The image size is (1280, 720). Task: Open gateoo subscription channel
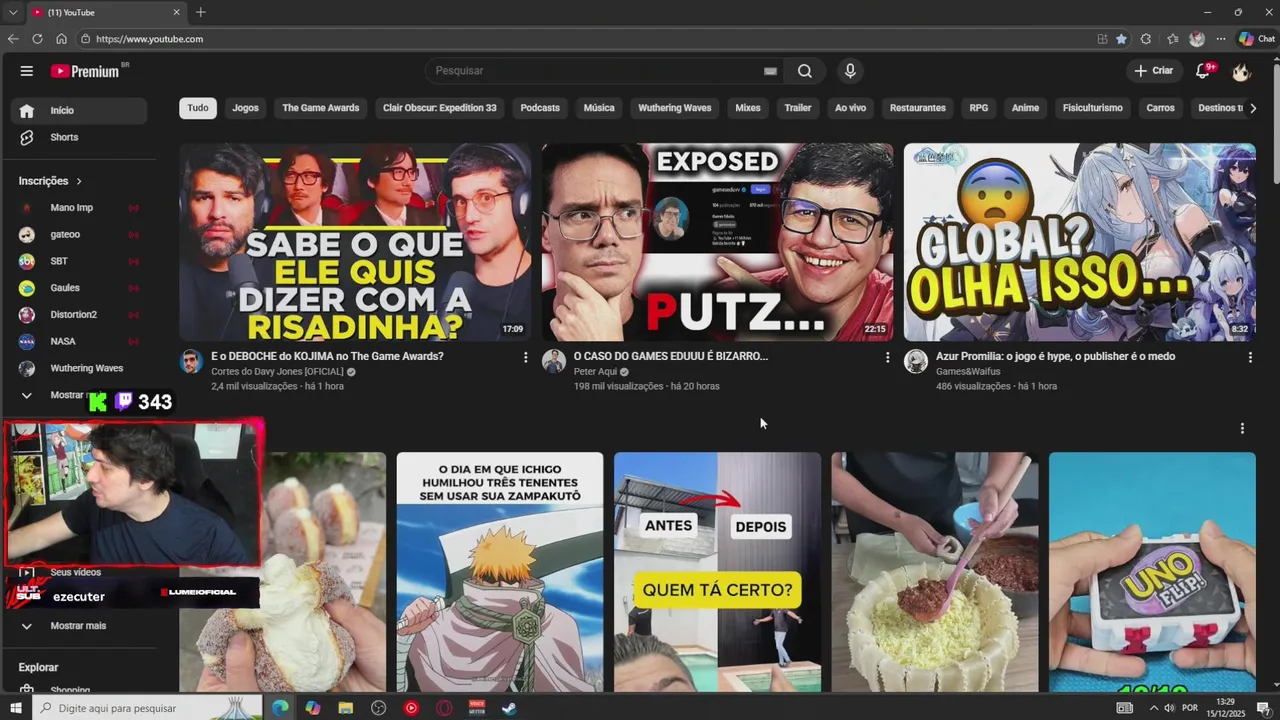coord(80,234)
